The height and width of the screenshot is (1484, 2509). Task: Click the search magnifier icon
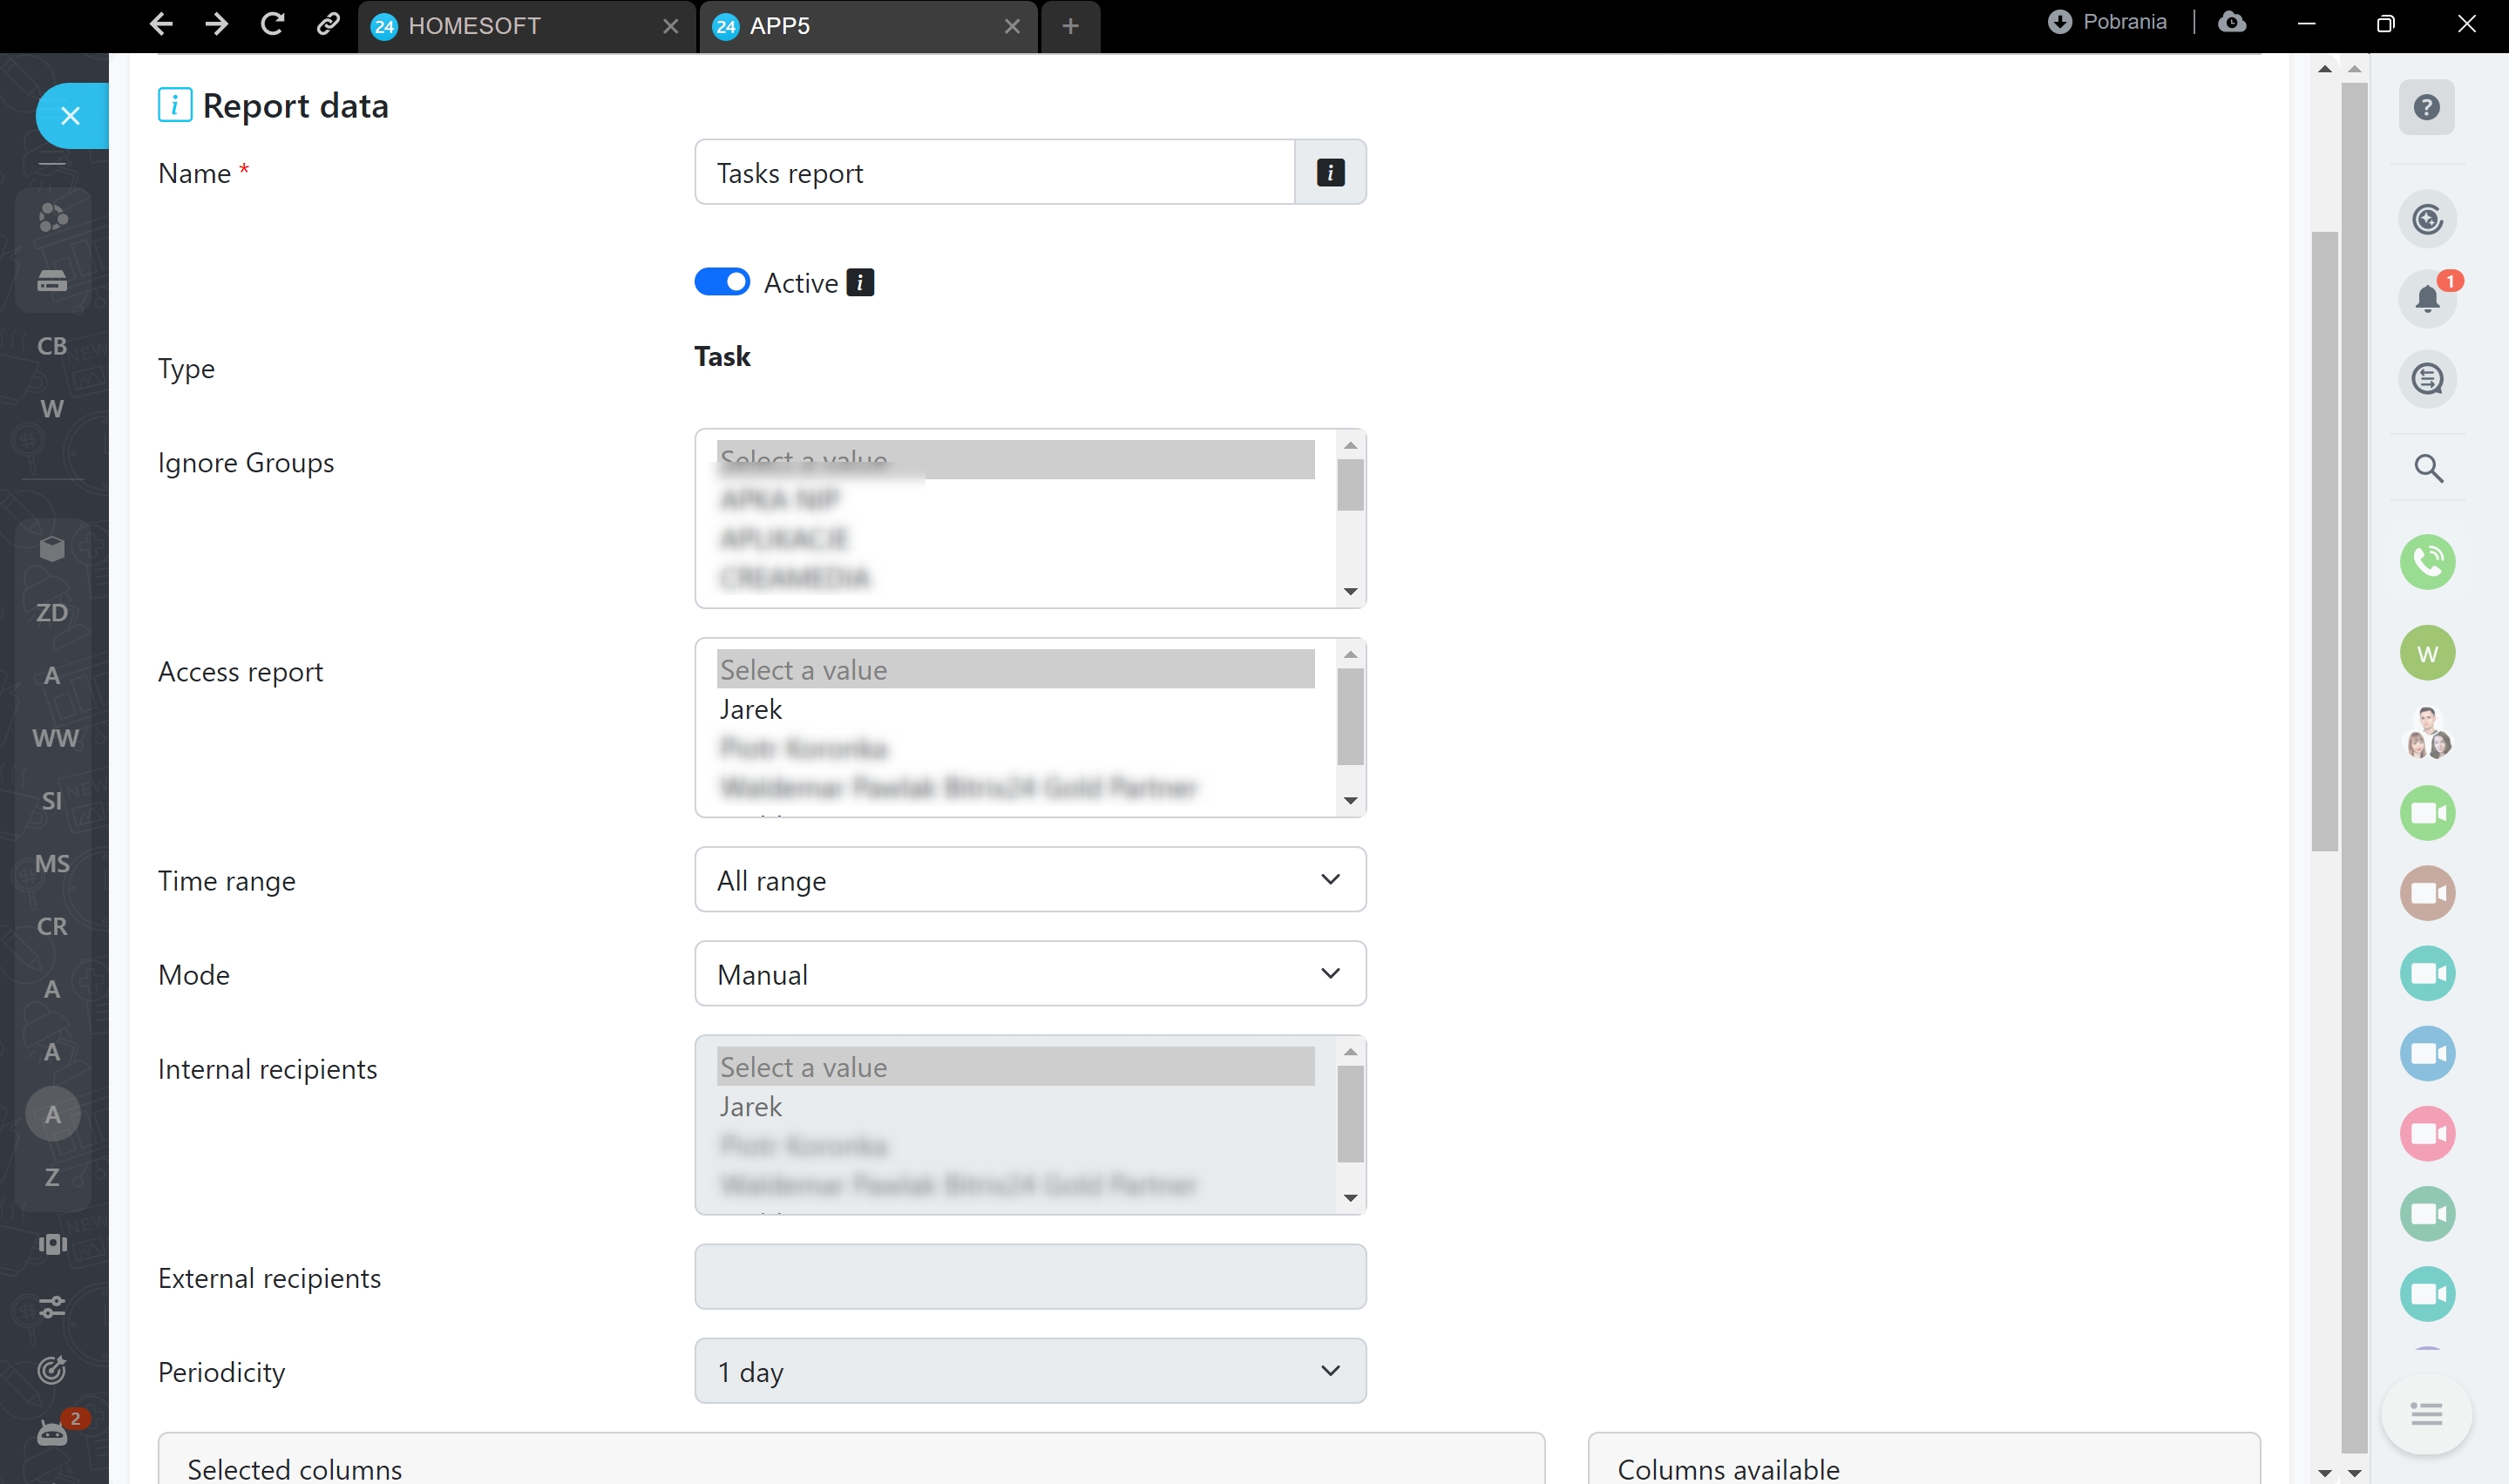(2428, 468)
